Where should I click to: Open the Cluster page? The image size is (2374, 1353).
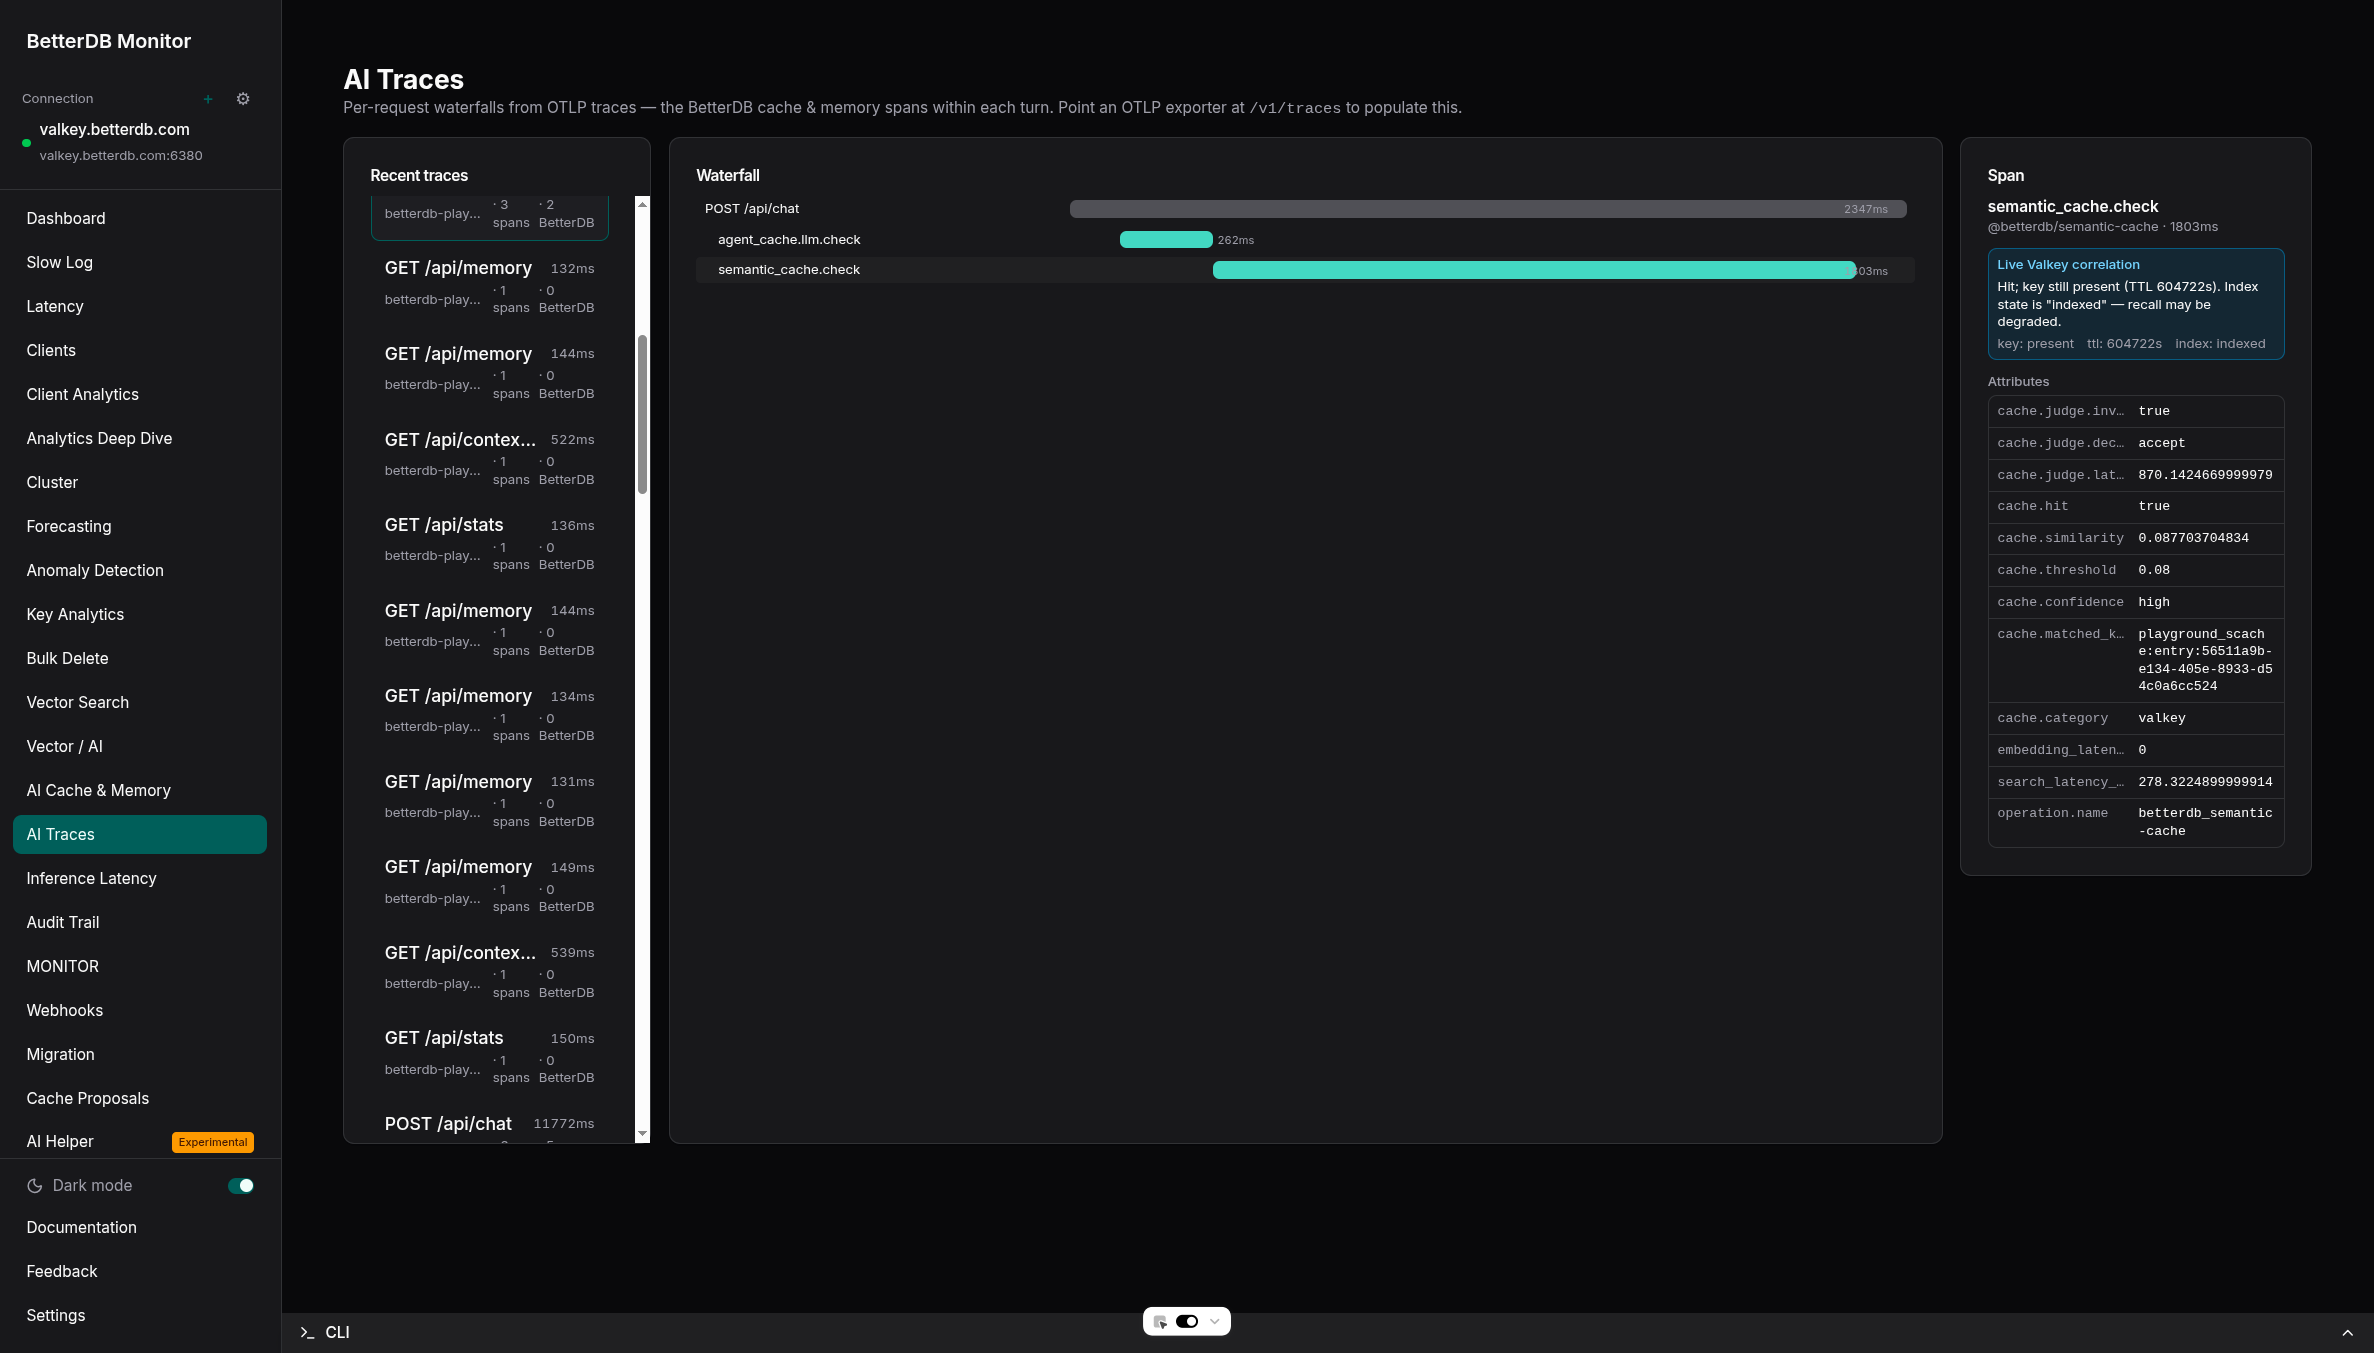[x=140, y=482]
